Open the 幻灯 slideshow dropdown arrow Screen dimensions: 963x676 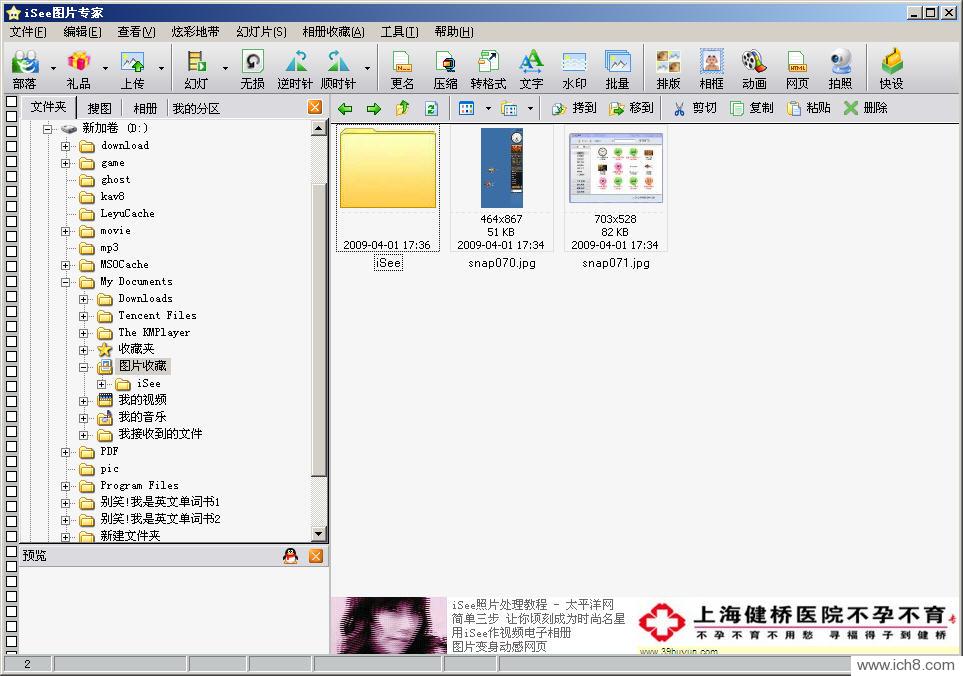[x=225, y=69]
